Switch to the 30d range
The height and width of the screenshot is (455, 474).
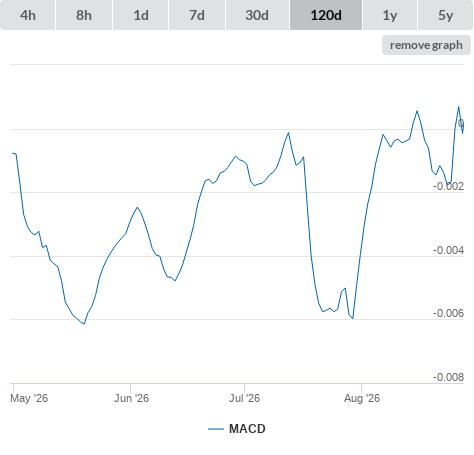[x=257, y=15]
